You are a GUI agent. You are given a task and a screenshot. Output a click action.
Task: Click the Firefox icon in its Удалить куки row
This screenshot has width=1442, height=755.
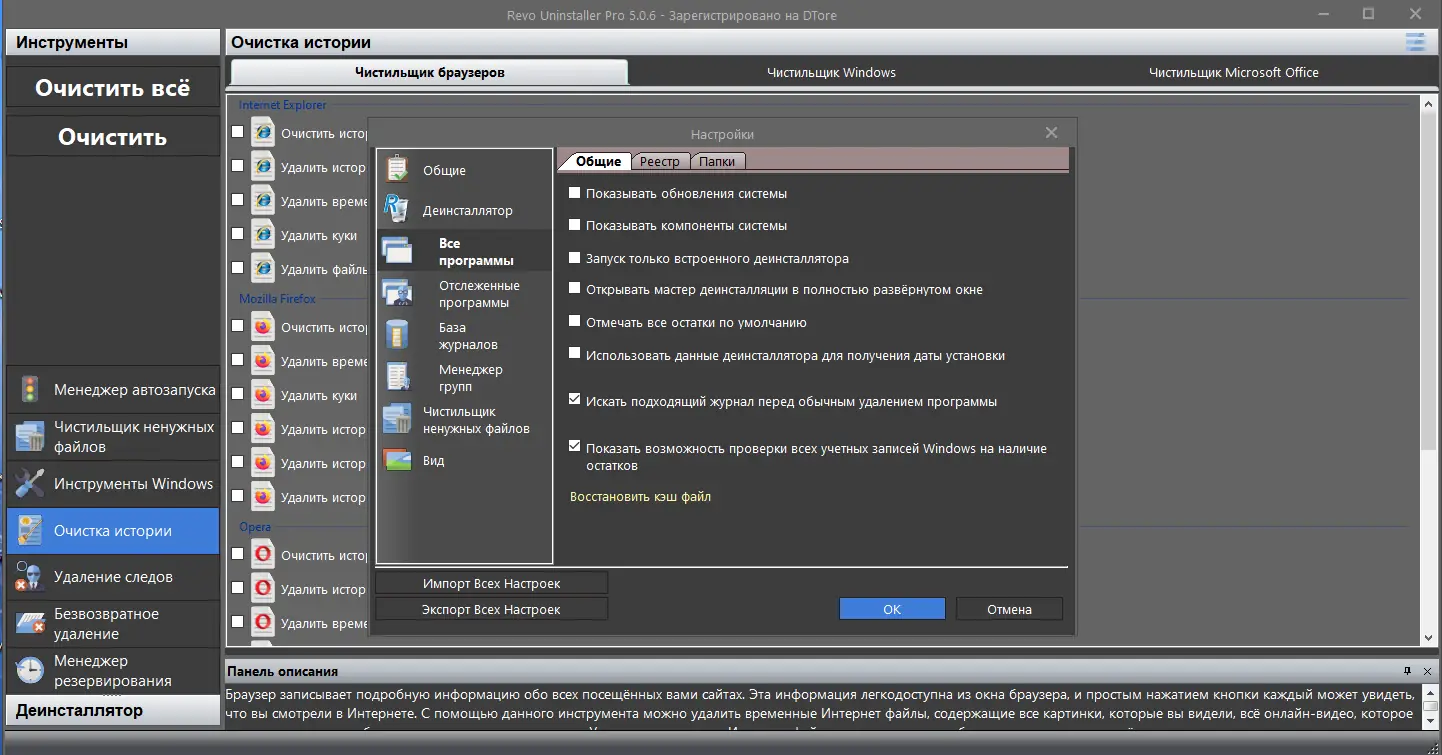[x=263, y=395]
